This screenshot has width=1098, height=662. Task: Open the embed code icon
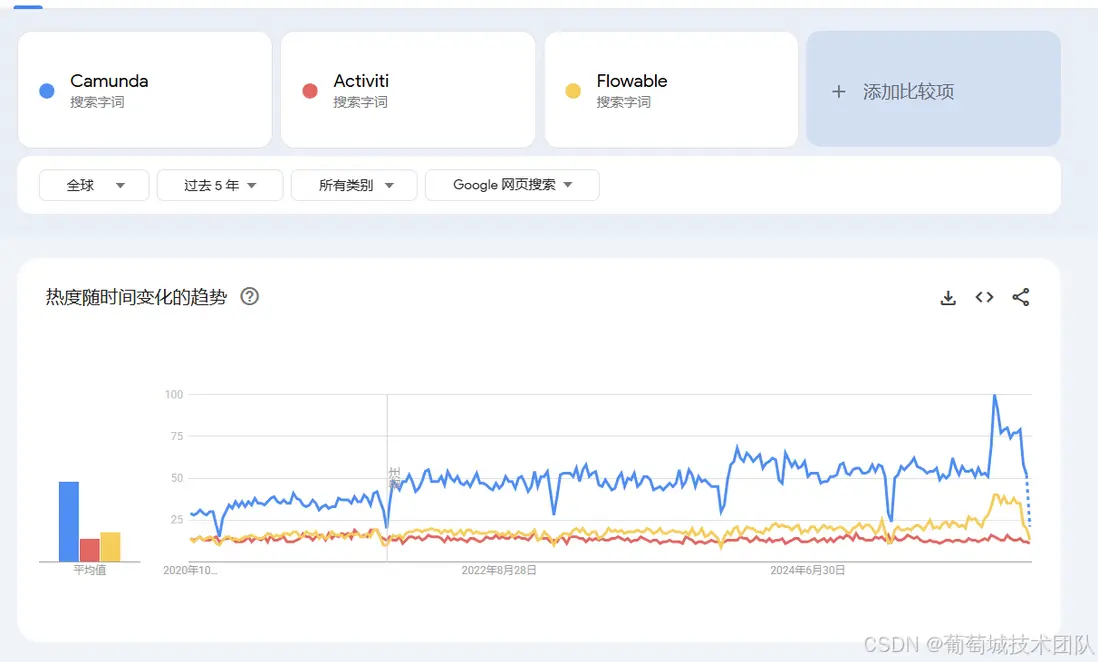pos(985,297)
